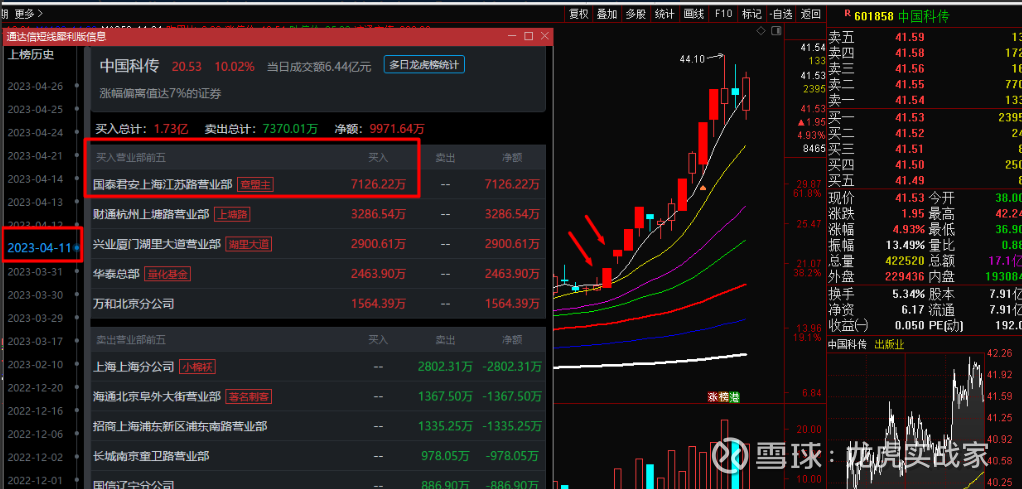Click the 换手 5.34% value

coord(909,293)
